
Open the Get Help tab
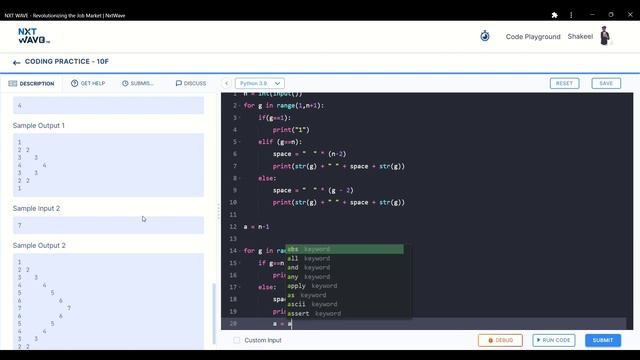(88, 83)
